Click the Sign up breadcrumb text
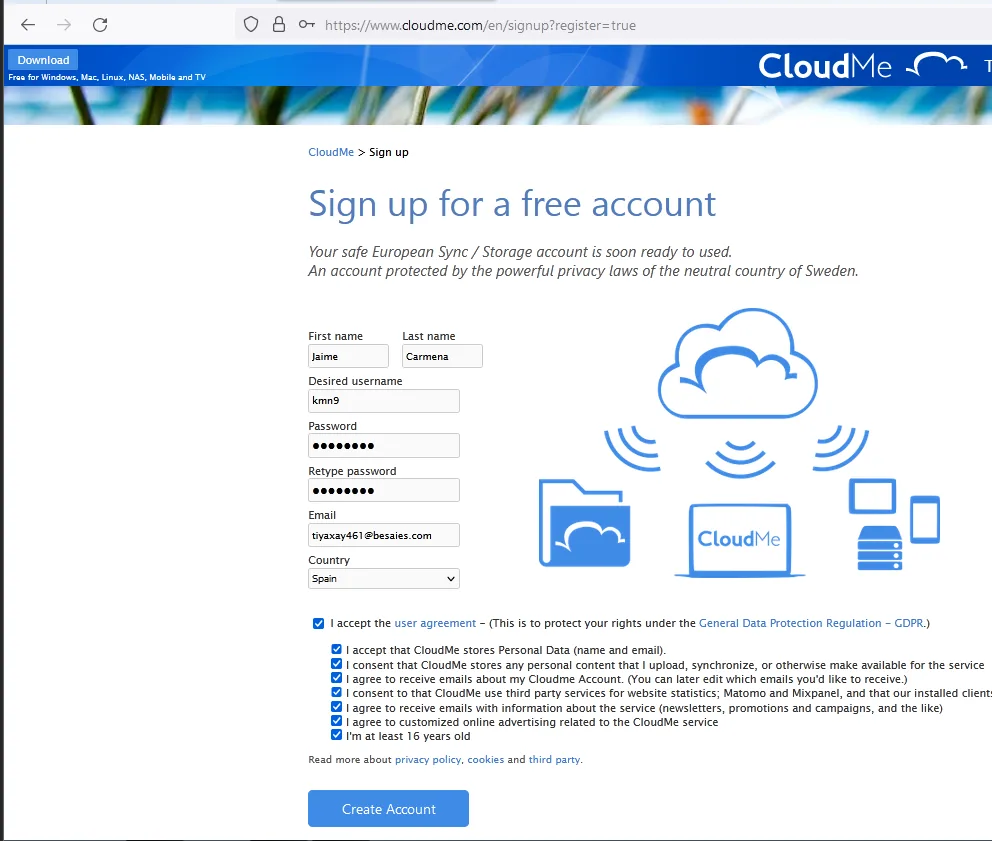The width and height of the screenshot is (992, 841). click(x=388, y=153)
